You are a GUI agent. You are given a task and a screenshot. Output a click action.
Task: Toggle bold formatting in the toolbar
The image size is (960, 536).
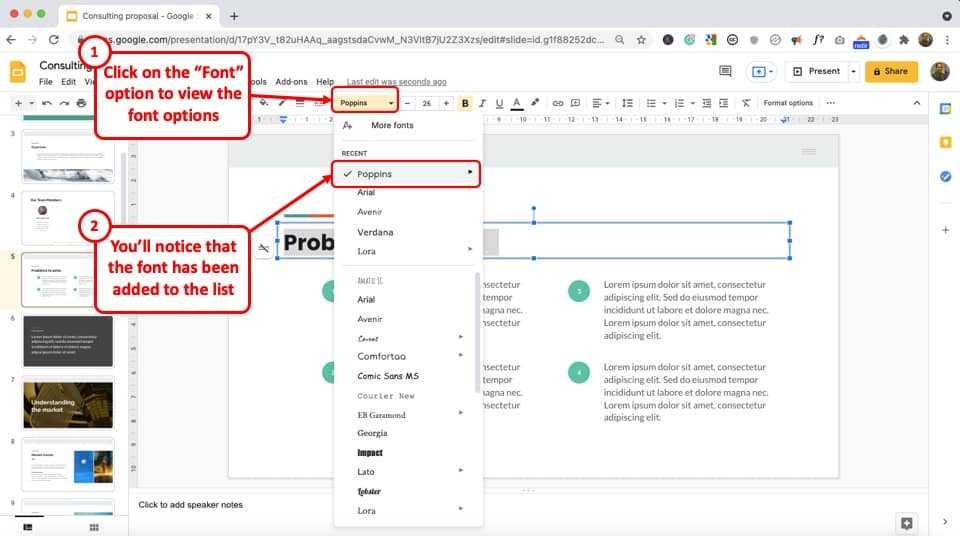[465, 103]
